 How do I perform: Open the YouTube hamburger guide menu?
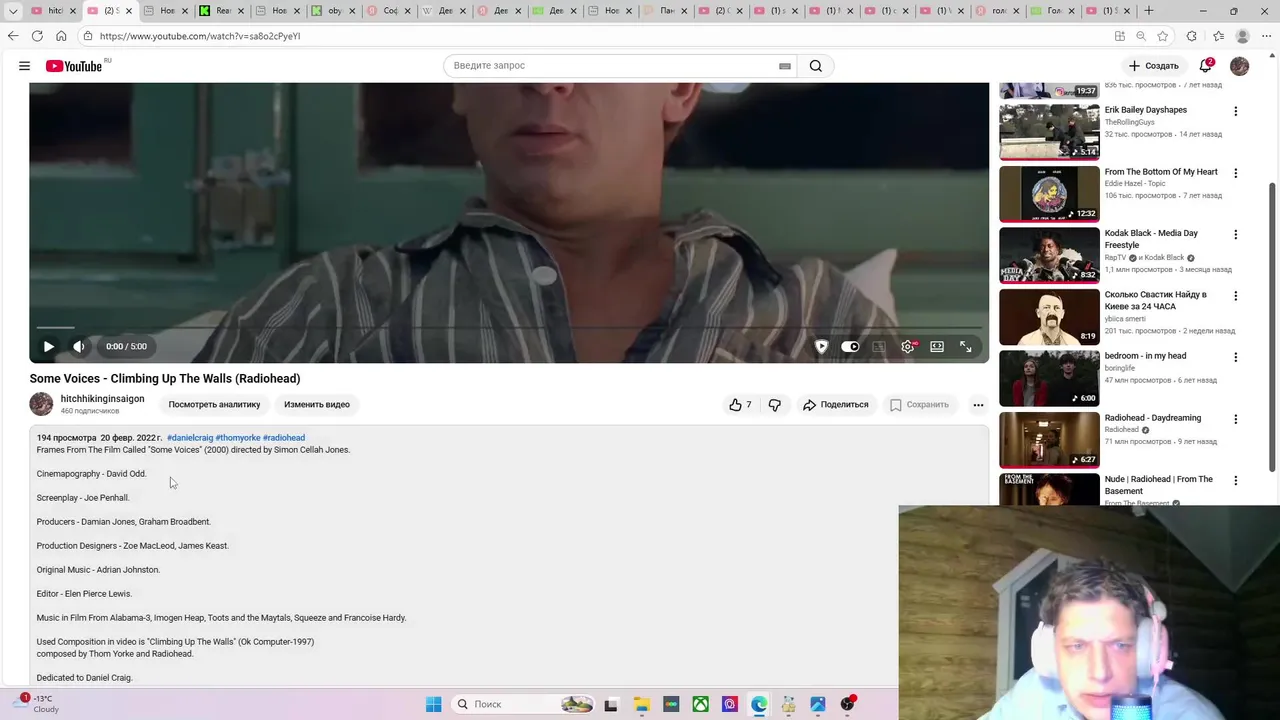(24, 66)
